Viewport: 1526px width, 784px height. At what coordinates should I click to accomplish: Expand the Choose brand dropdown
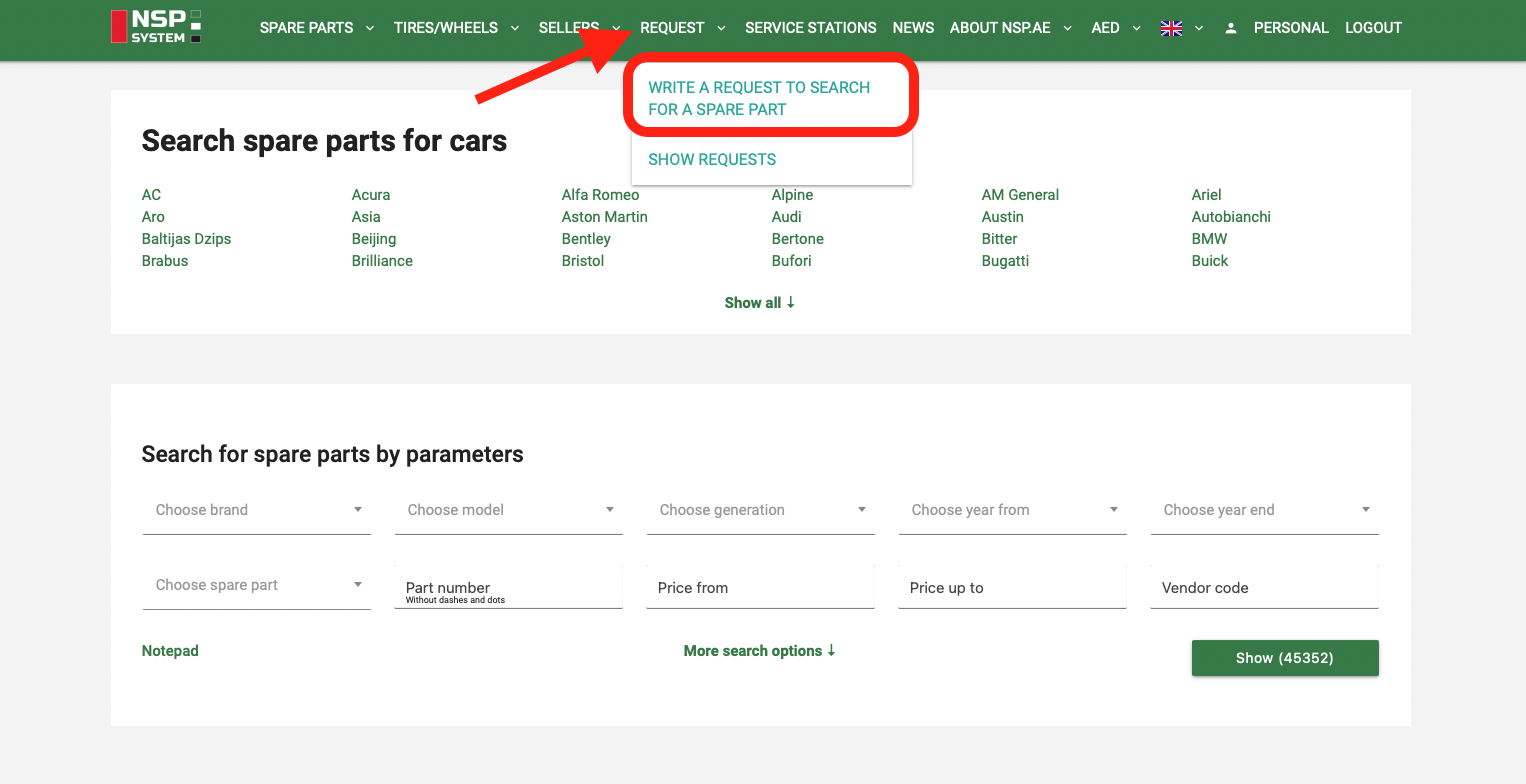click(257, 510)
